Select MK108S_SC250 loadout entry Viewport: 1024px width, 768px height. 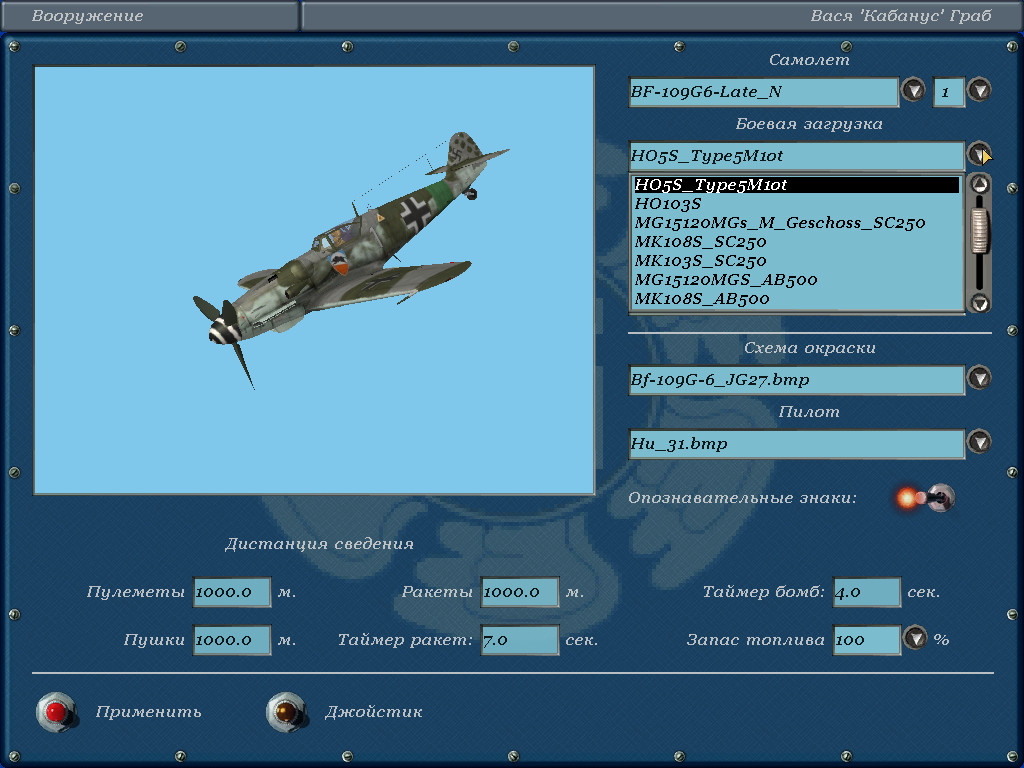(796, 242)
